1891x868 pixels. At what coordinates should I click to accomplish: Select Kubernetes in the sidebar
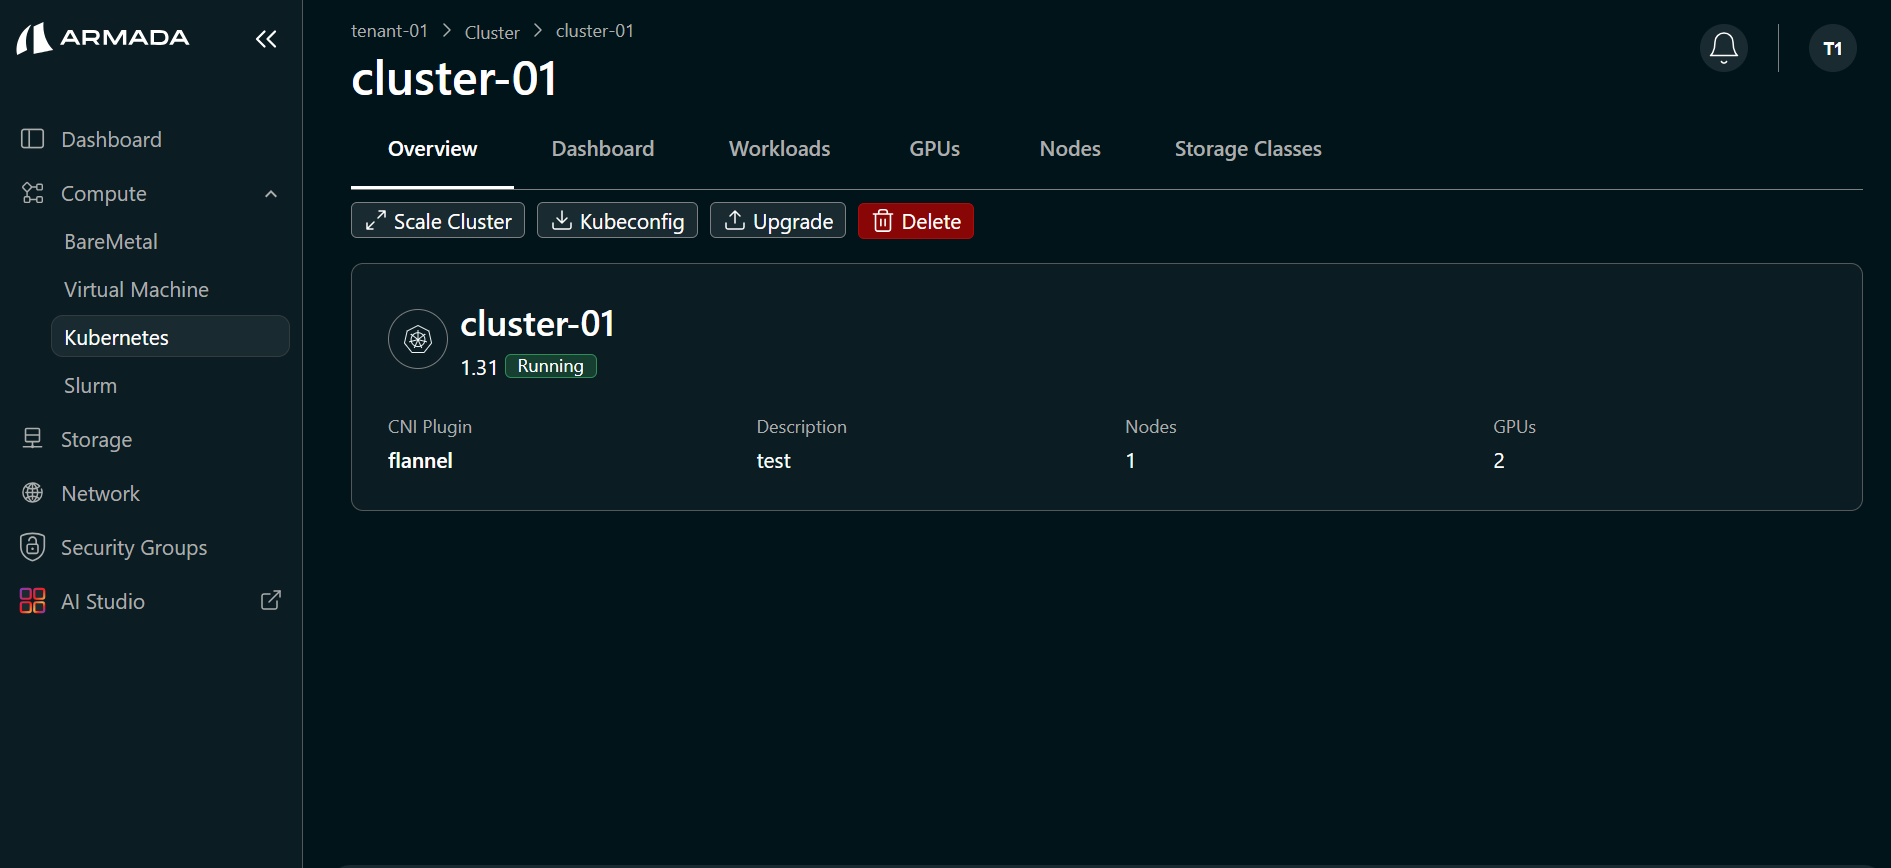pyautogui.click(x=170, y=337)
